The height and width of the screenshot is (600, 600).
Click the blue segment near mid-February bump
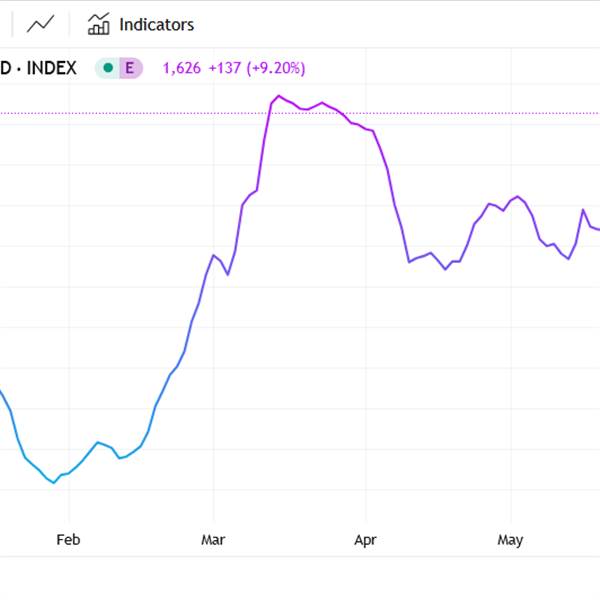pyautogui.click(x=98, y=443)
